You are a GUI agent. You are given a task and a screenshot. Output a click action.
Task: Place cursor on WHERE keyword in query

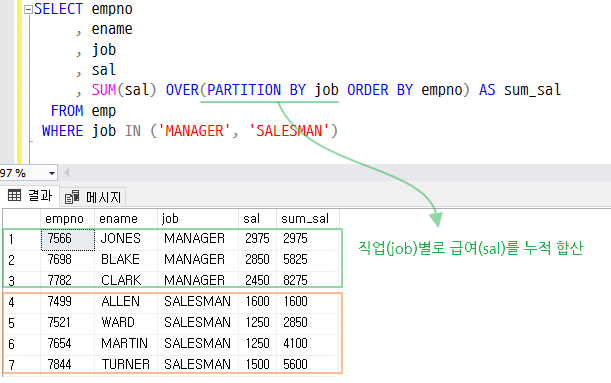click(63, 131)
